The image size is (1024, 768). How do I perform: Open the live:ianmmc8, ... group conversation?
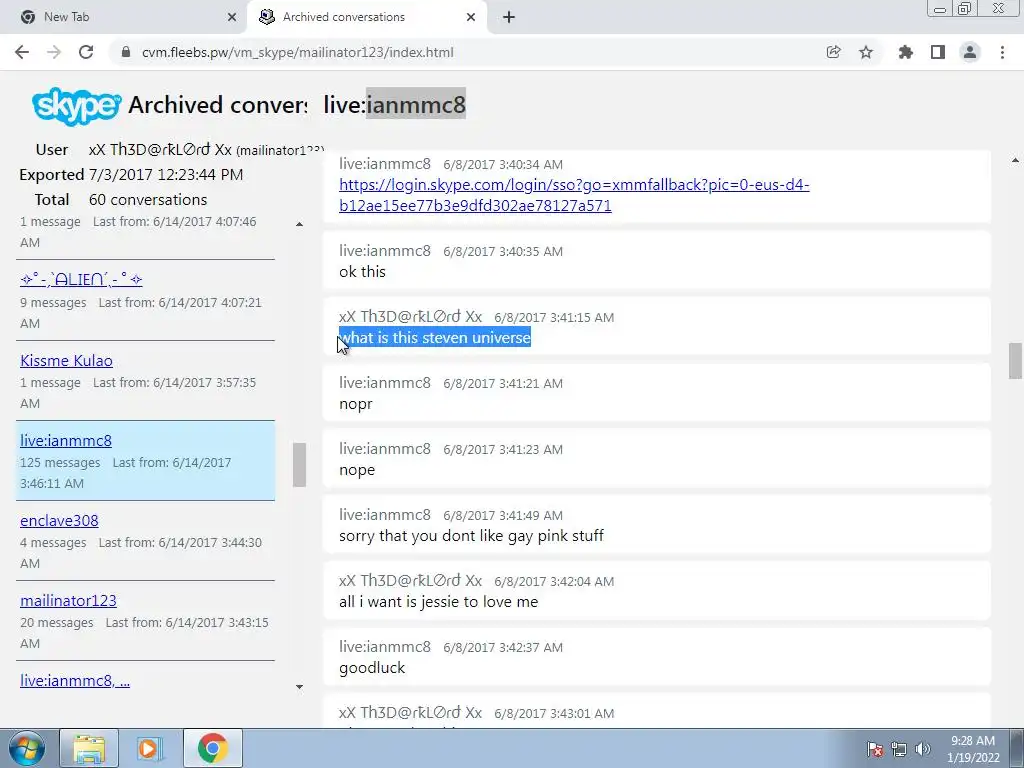click(75, 680)
